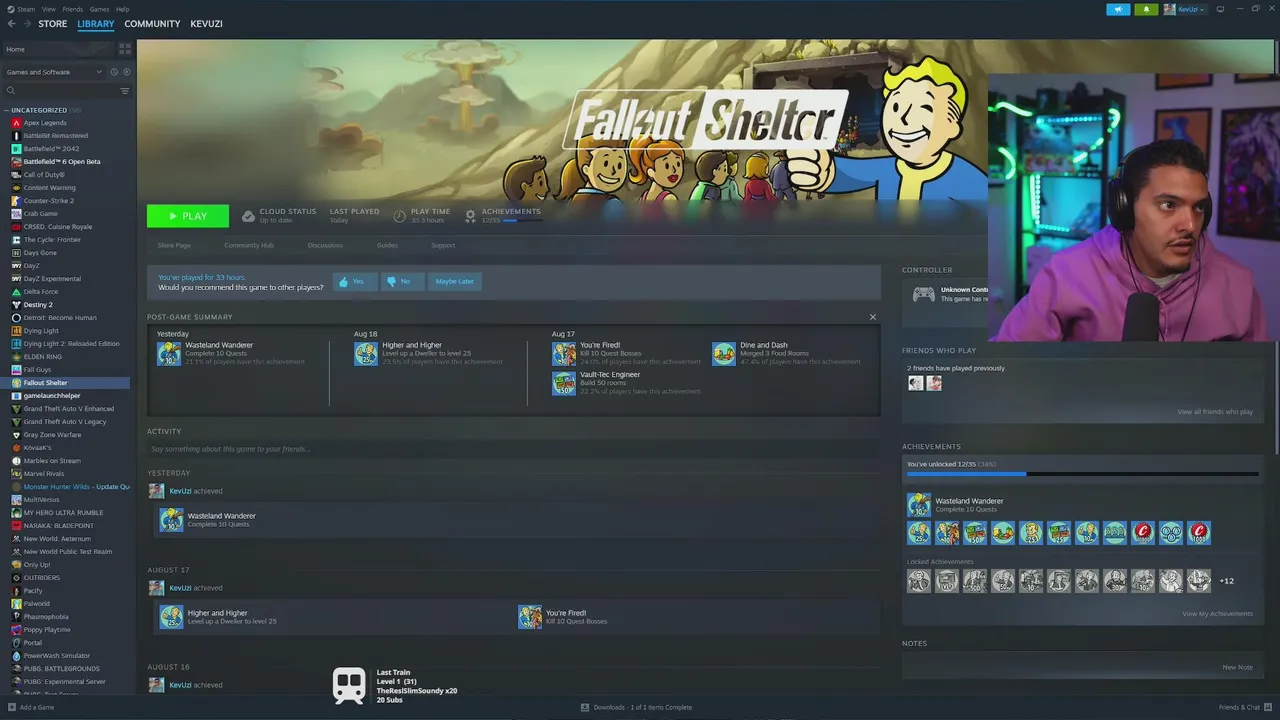Open the Games menu

99,9
